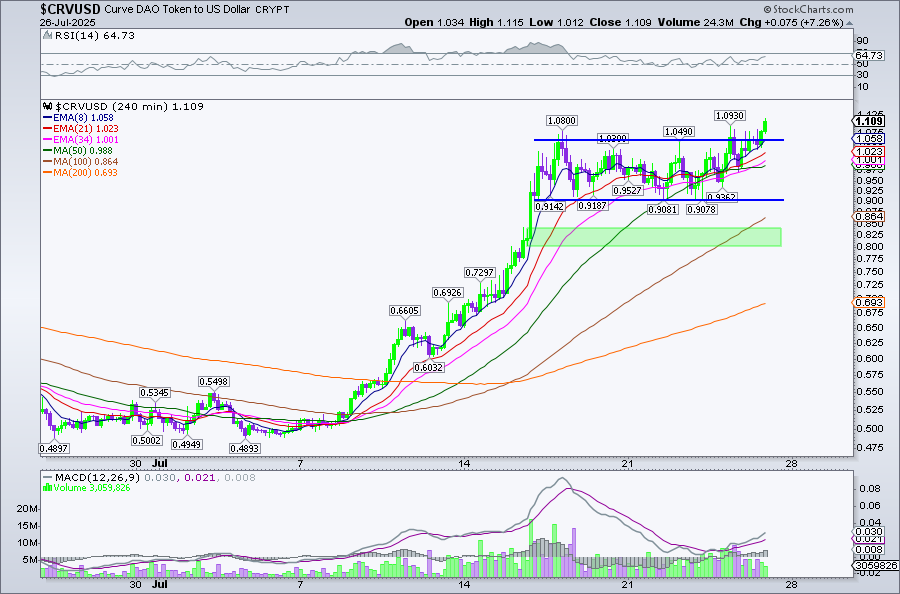Click the MA(100) 0.864 legend entry
The height and width of the screenshot is (594, 900).
click(86, 161)
